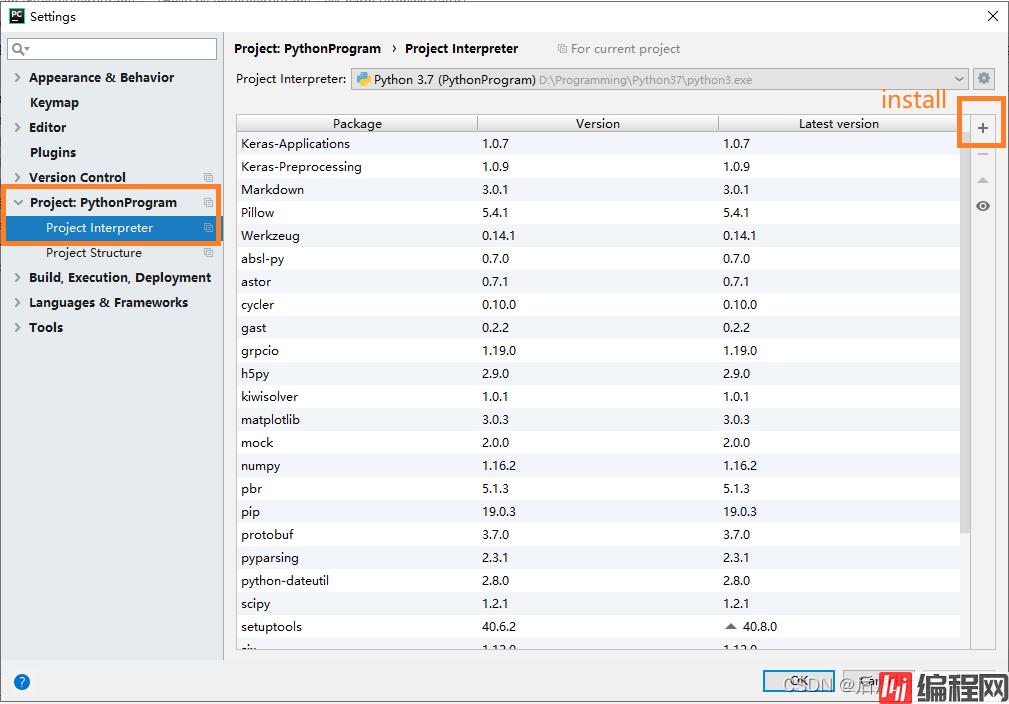
Task: Click the upgrade package arrow icon
Action: coord(982,180)
